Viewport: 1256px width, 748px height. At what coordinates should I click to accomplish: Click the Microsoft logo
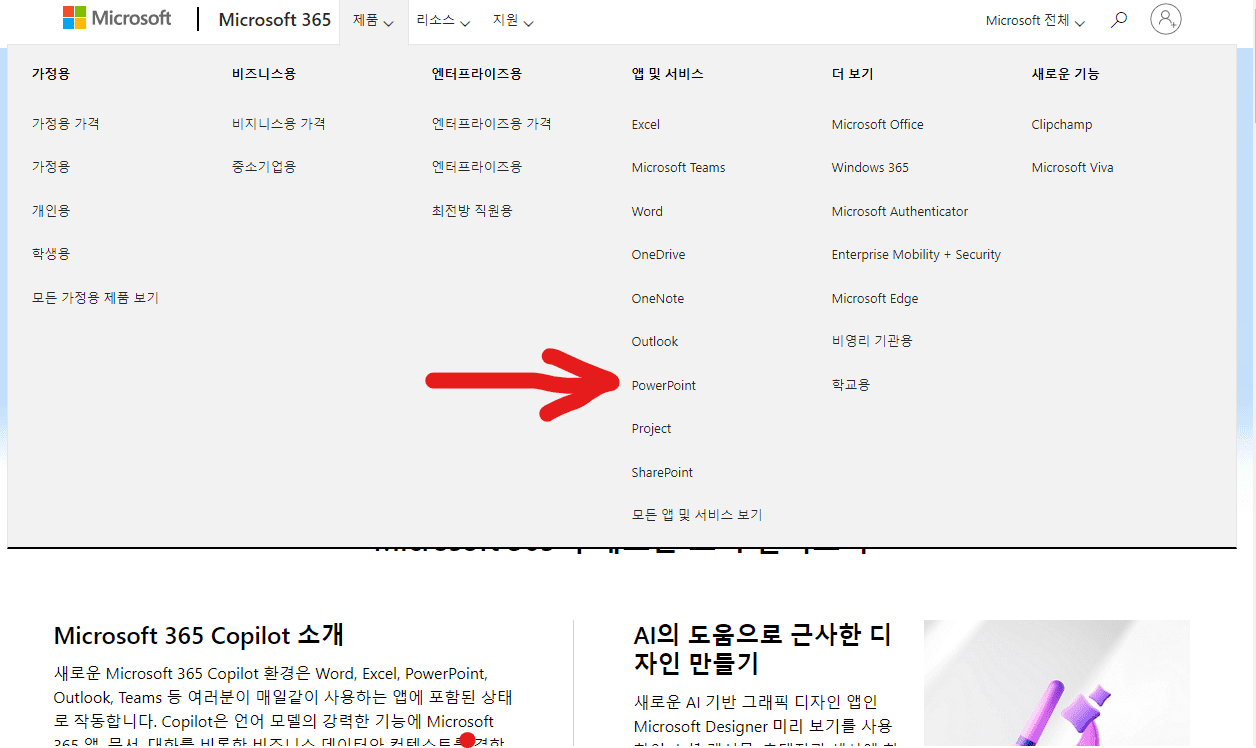(117, 17)
